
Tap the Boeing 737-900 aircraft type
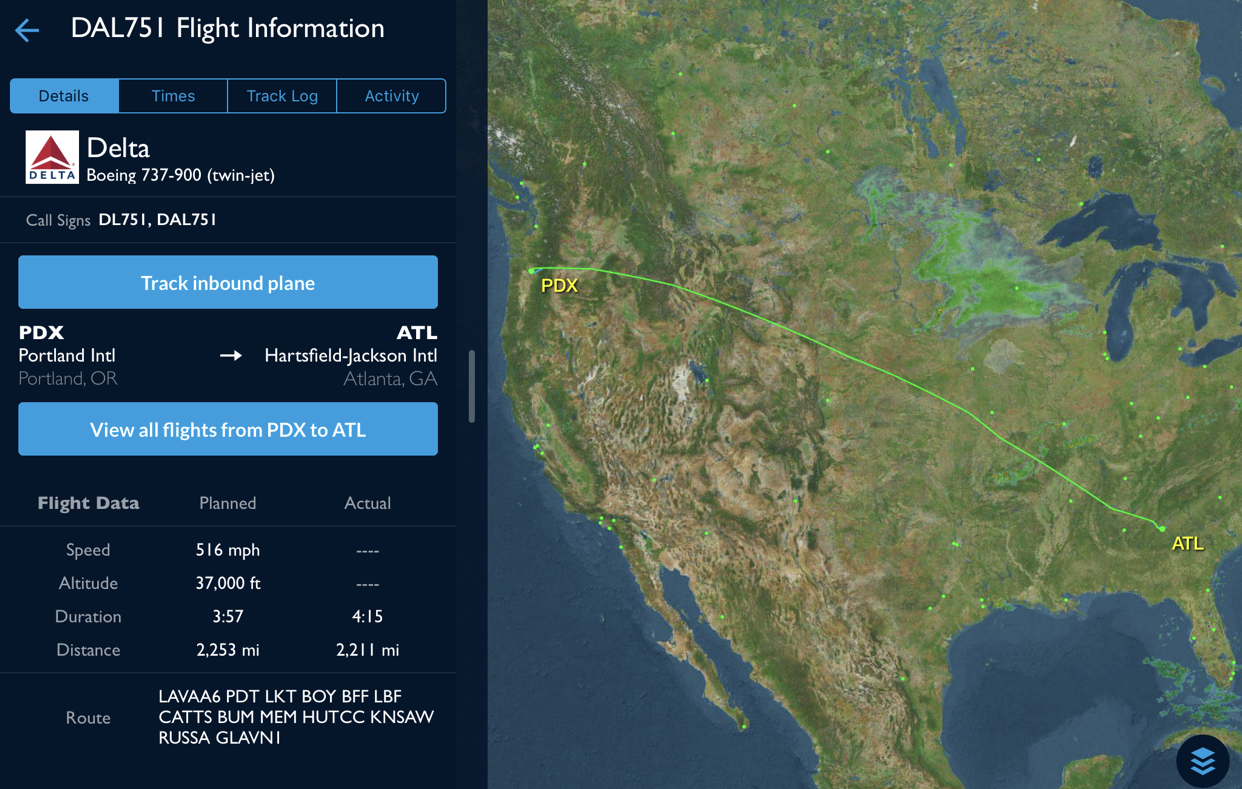pos(180,175)
